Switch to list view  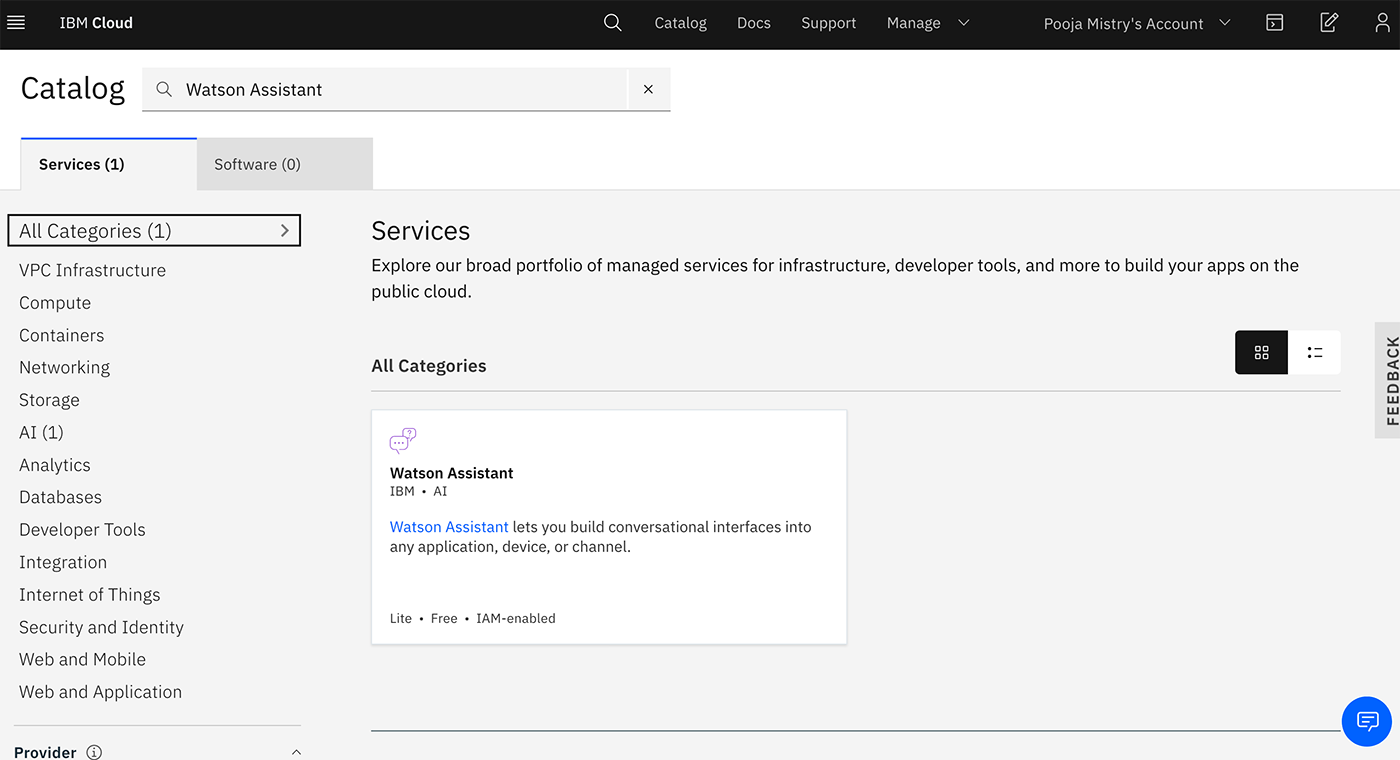click(x=1314, y=352)
